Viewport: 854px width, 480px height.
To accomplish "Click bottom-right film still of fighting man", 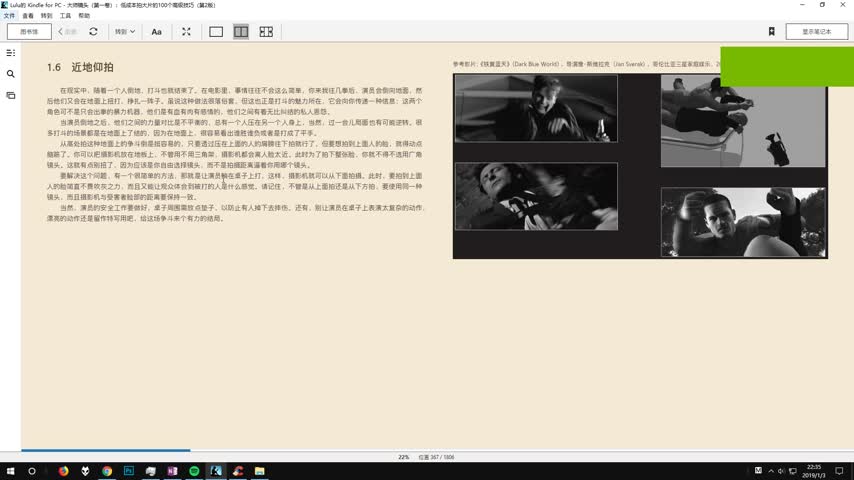I will (743, 222).
